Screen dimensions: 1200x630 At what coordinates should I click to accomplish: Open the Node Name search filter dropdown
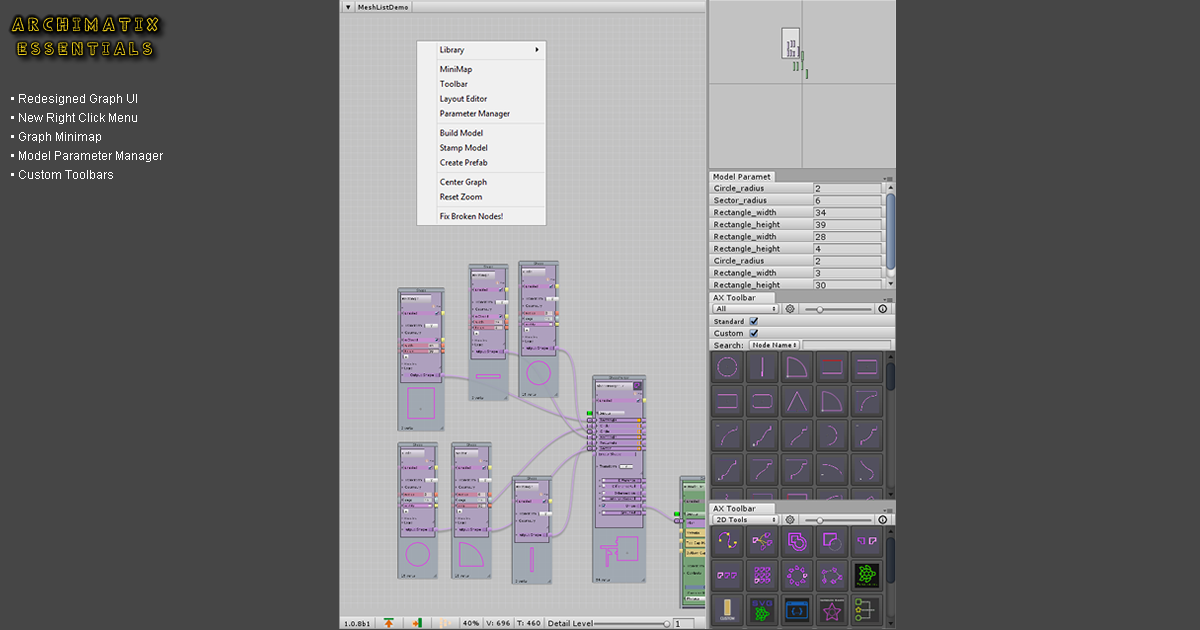click(x=775, y=343)
